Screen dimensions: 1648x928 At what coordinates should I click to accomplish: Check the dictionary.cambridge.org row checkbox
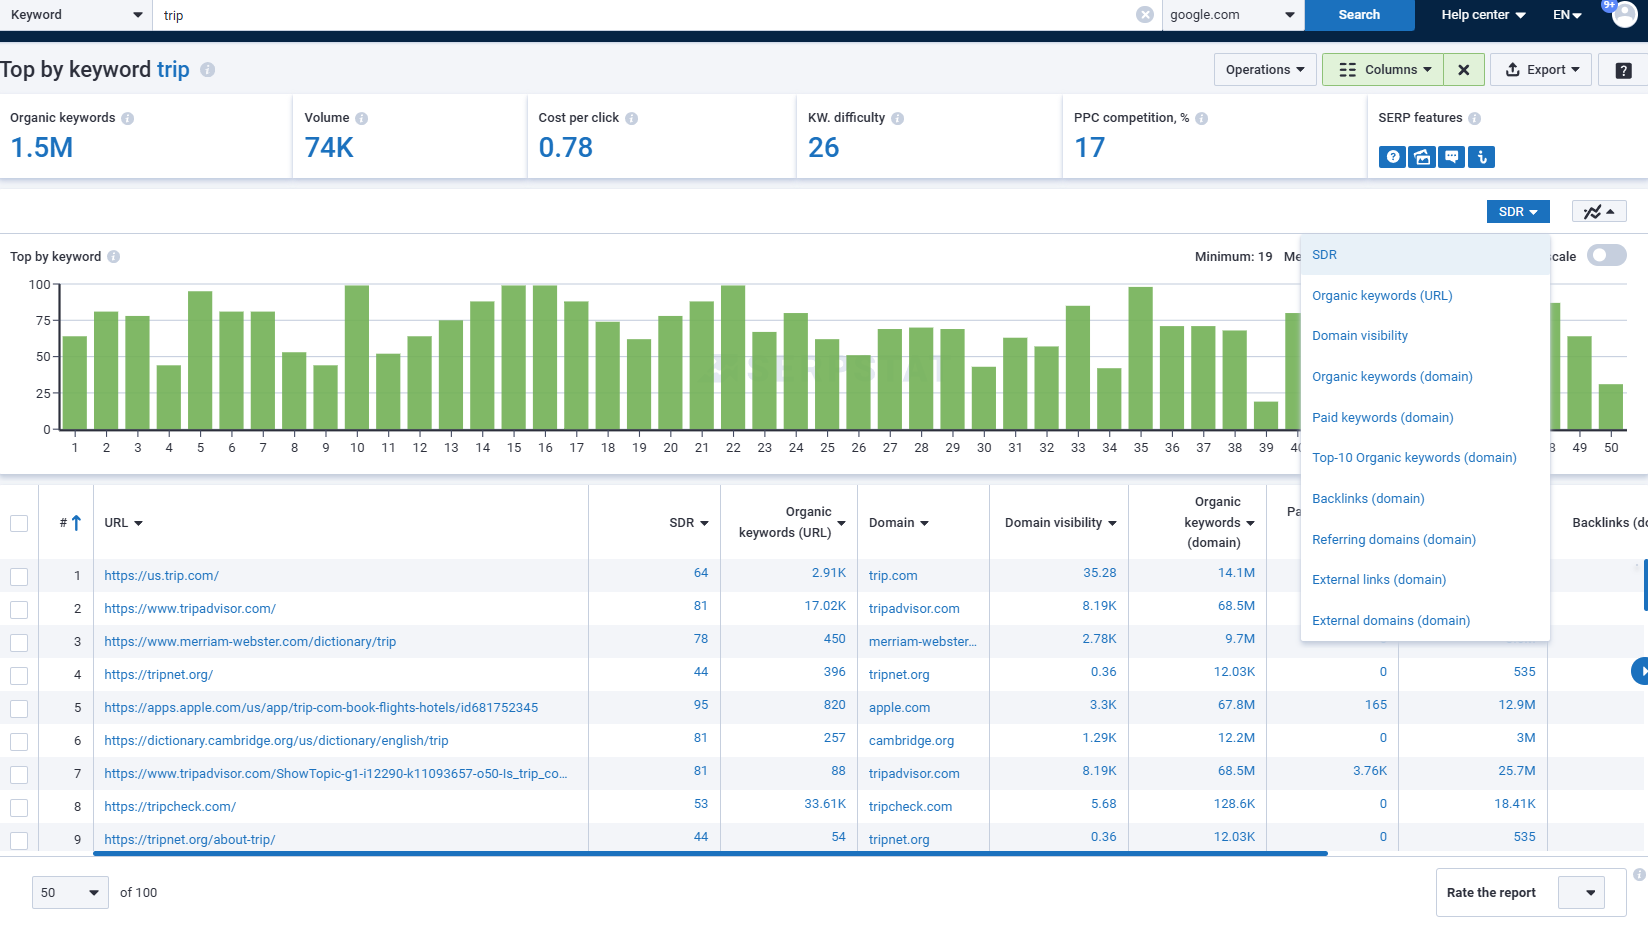coord(19,741)
